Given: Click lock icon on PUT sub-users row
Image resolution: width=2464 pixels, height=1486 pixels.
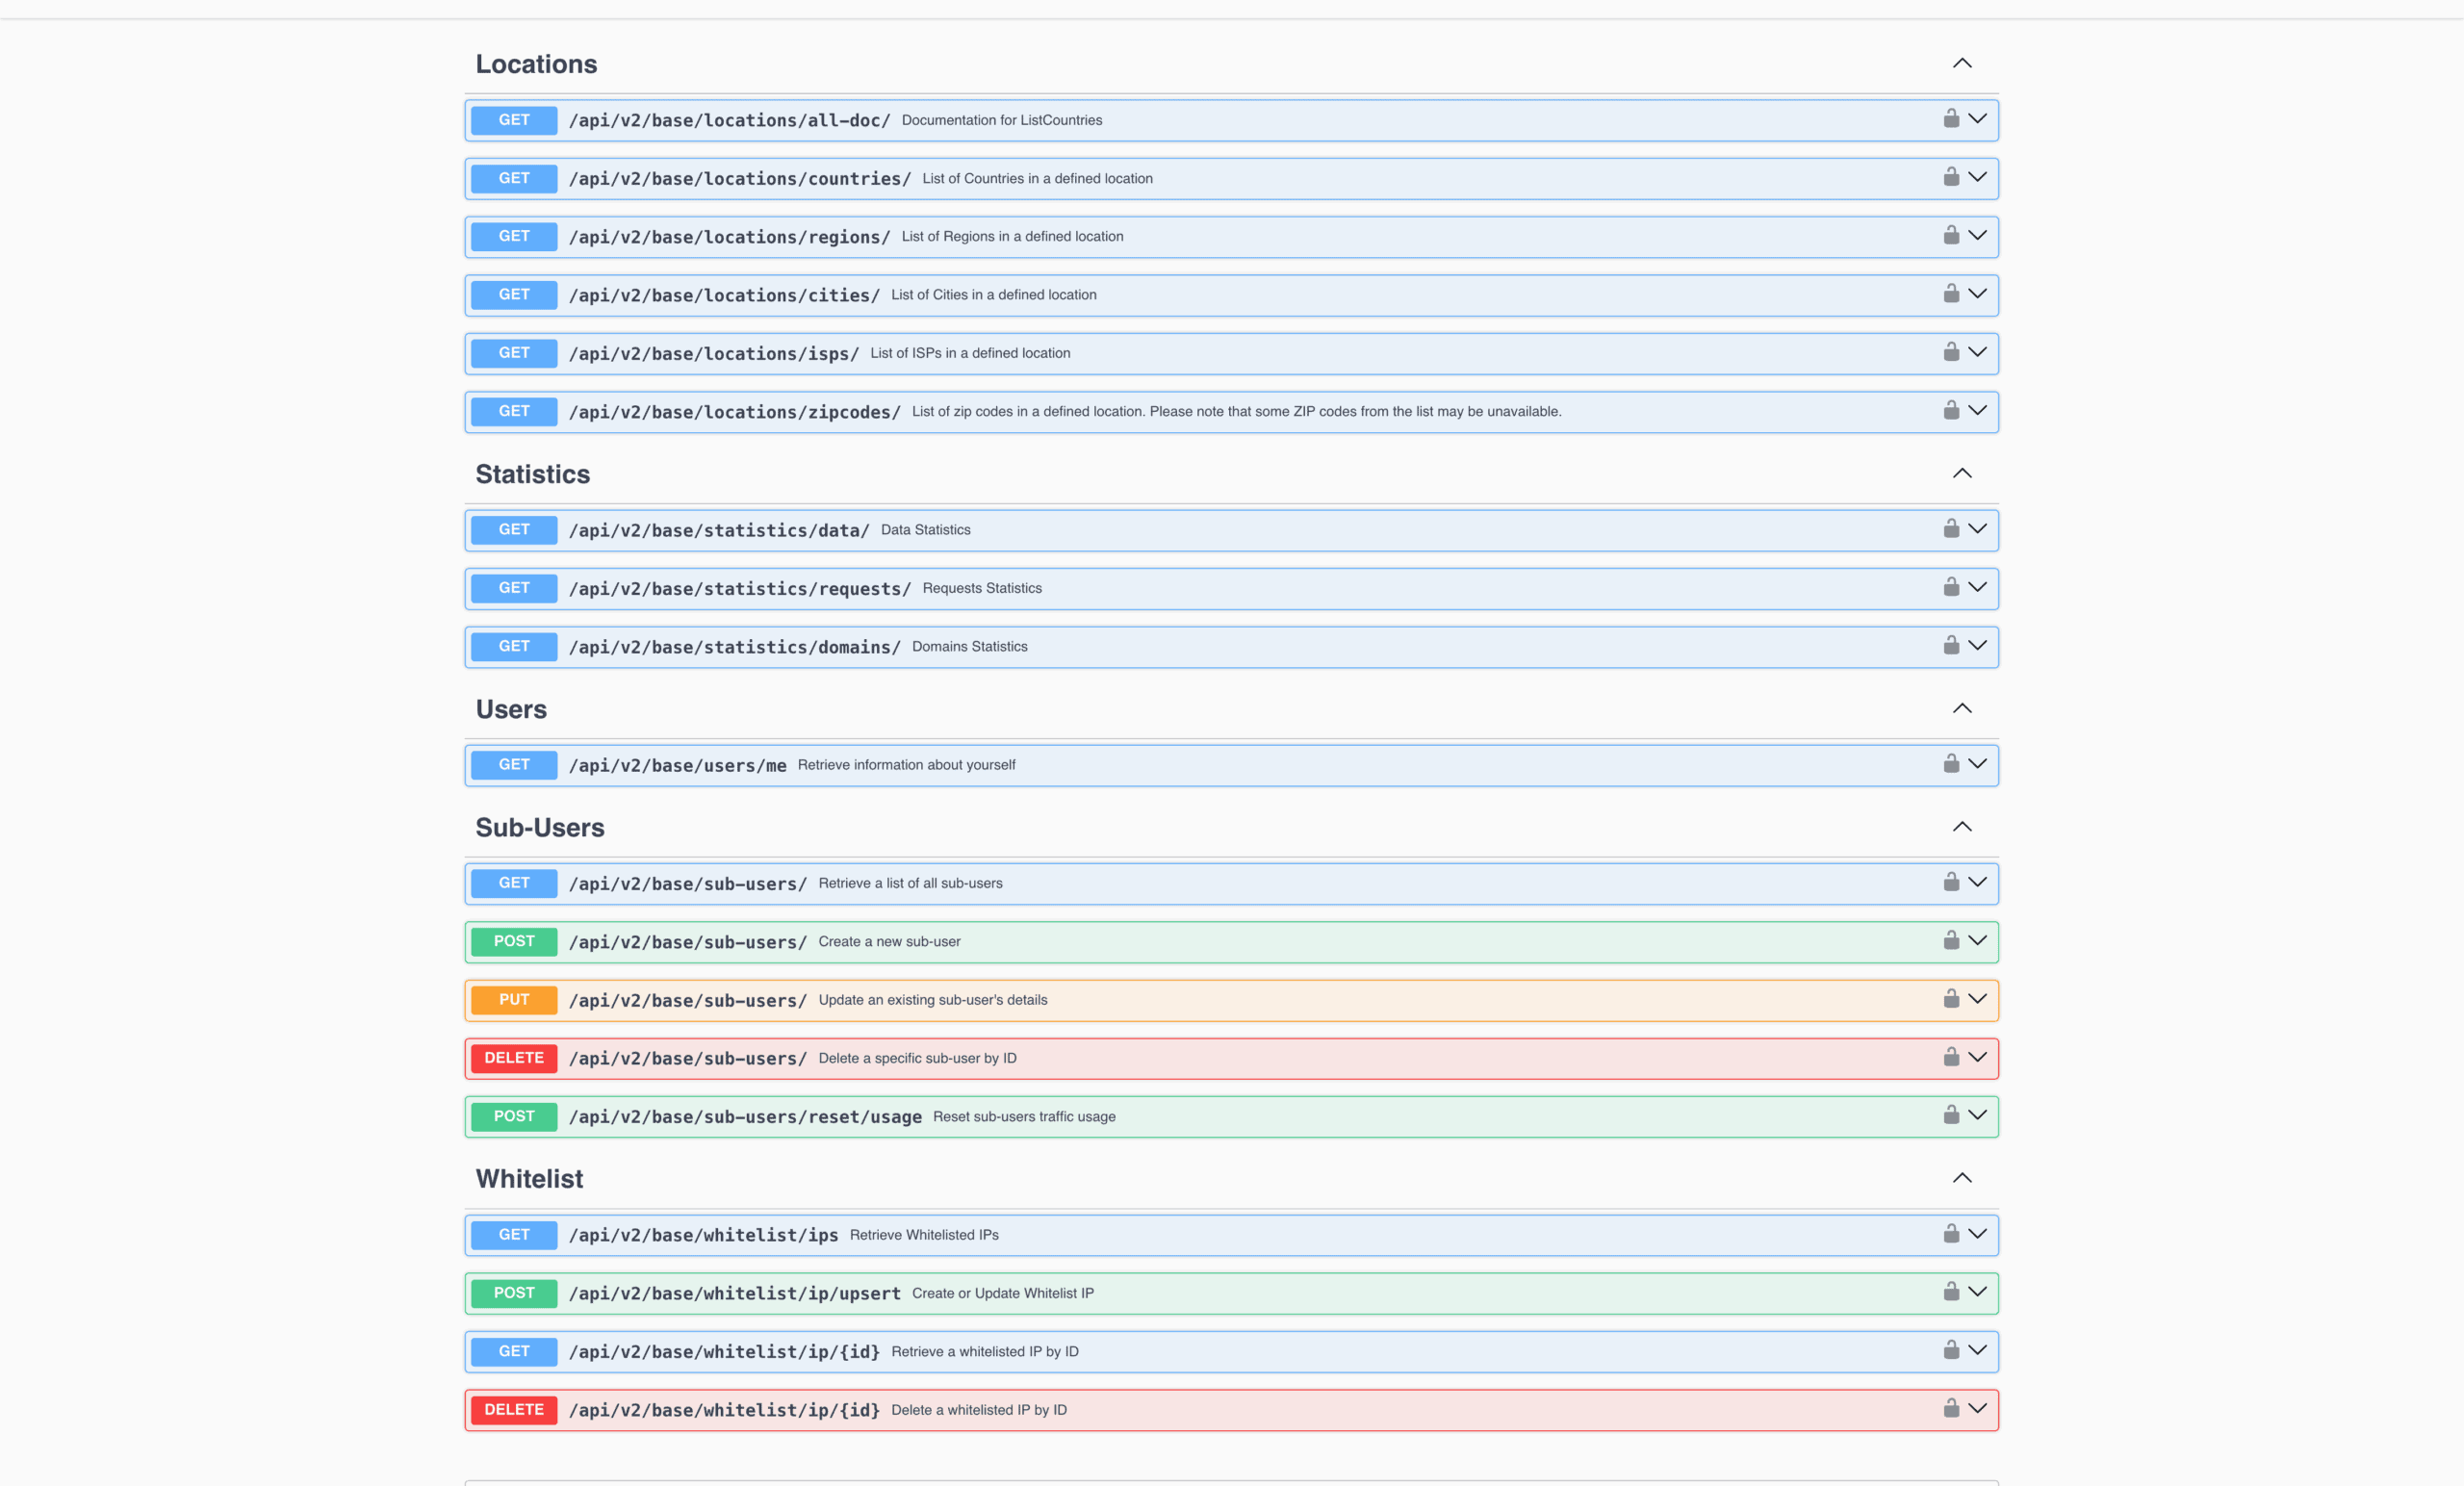Looking at the screenshot, I should coord(1950,999).
